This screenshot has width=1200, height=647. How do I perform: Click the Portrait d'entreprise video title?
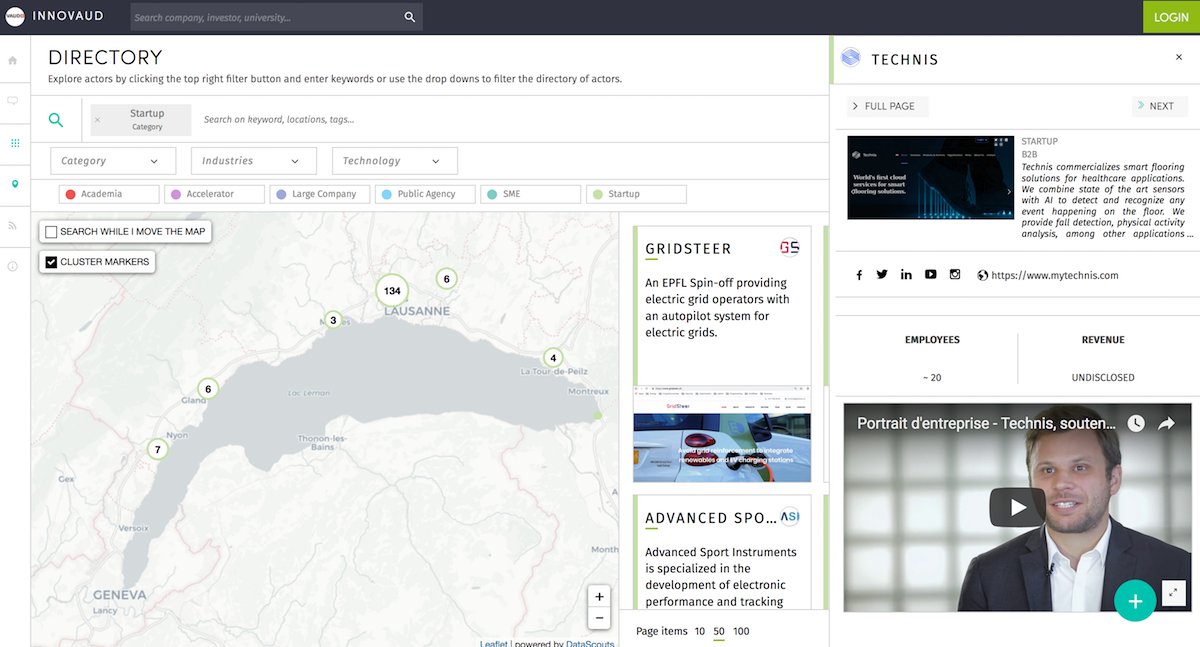click(986, 424)
